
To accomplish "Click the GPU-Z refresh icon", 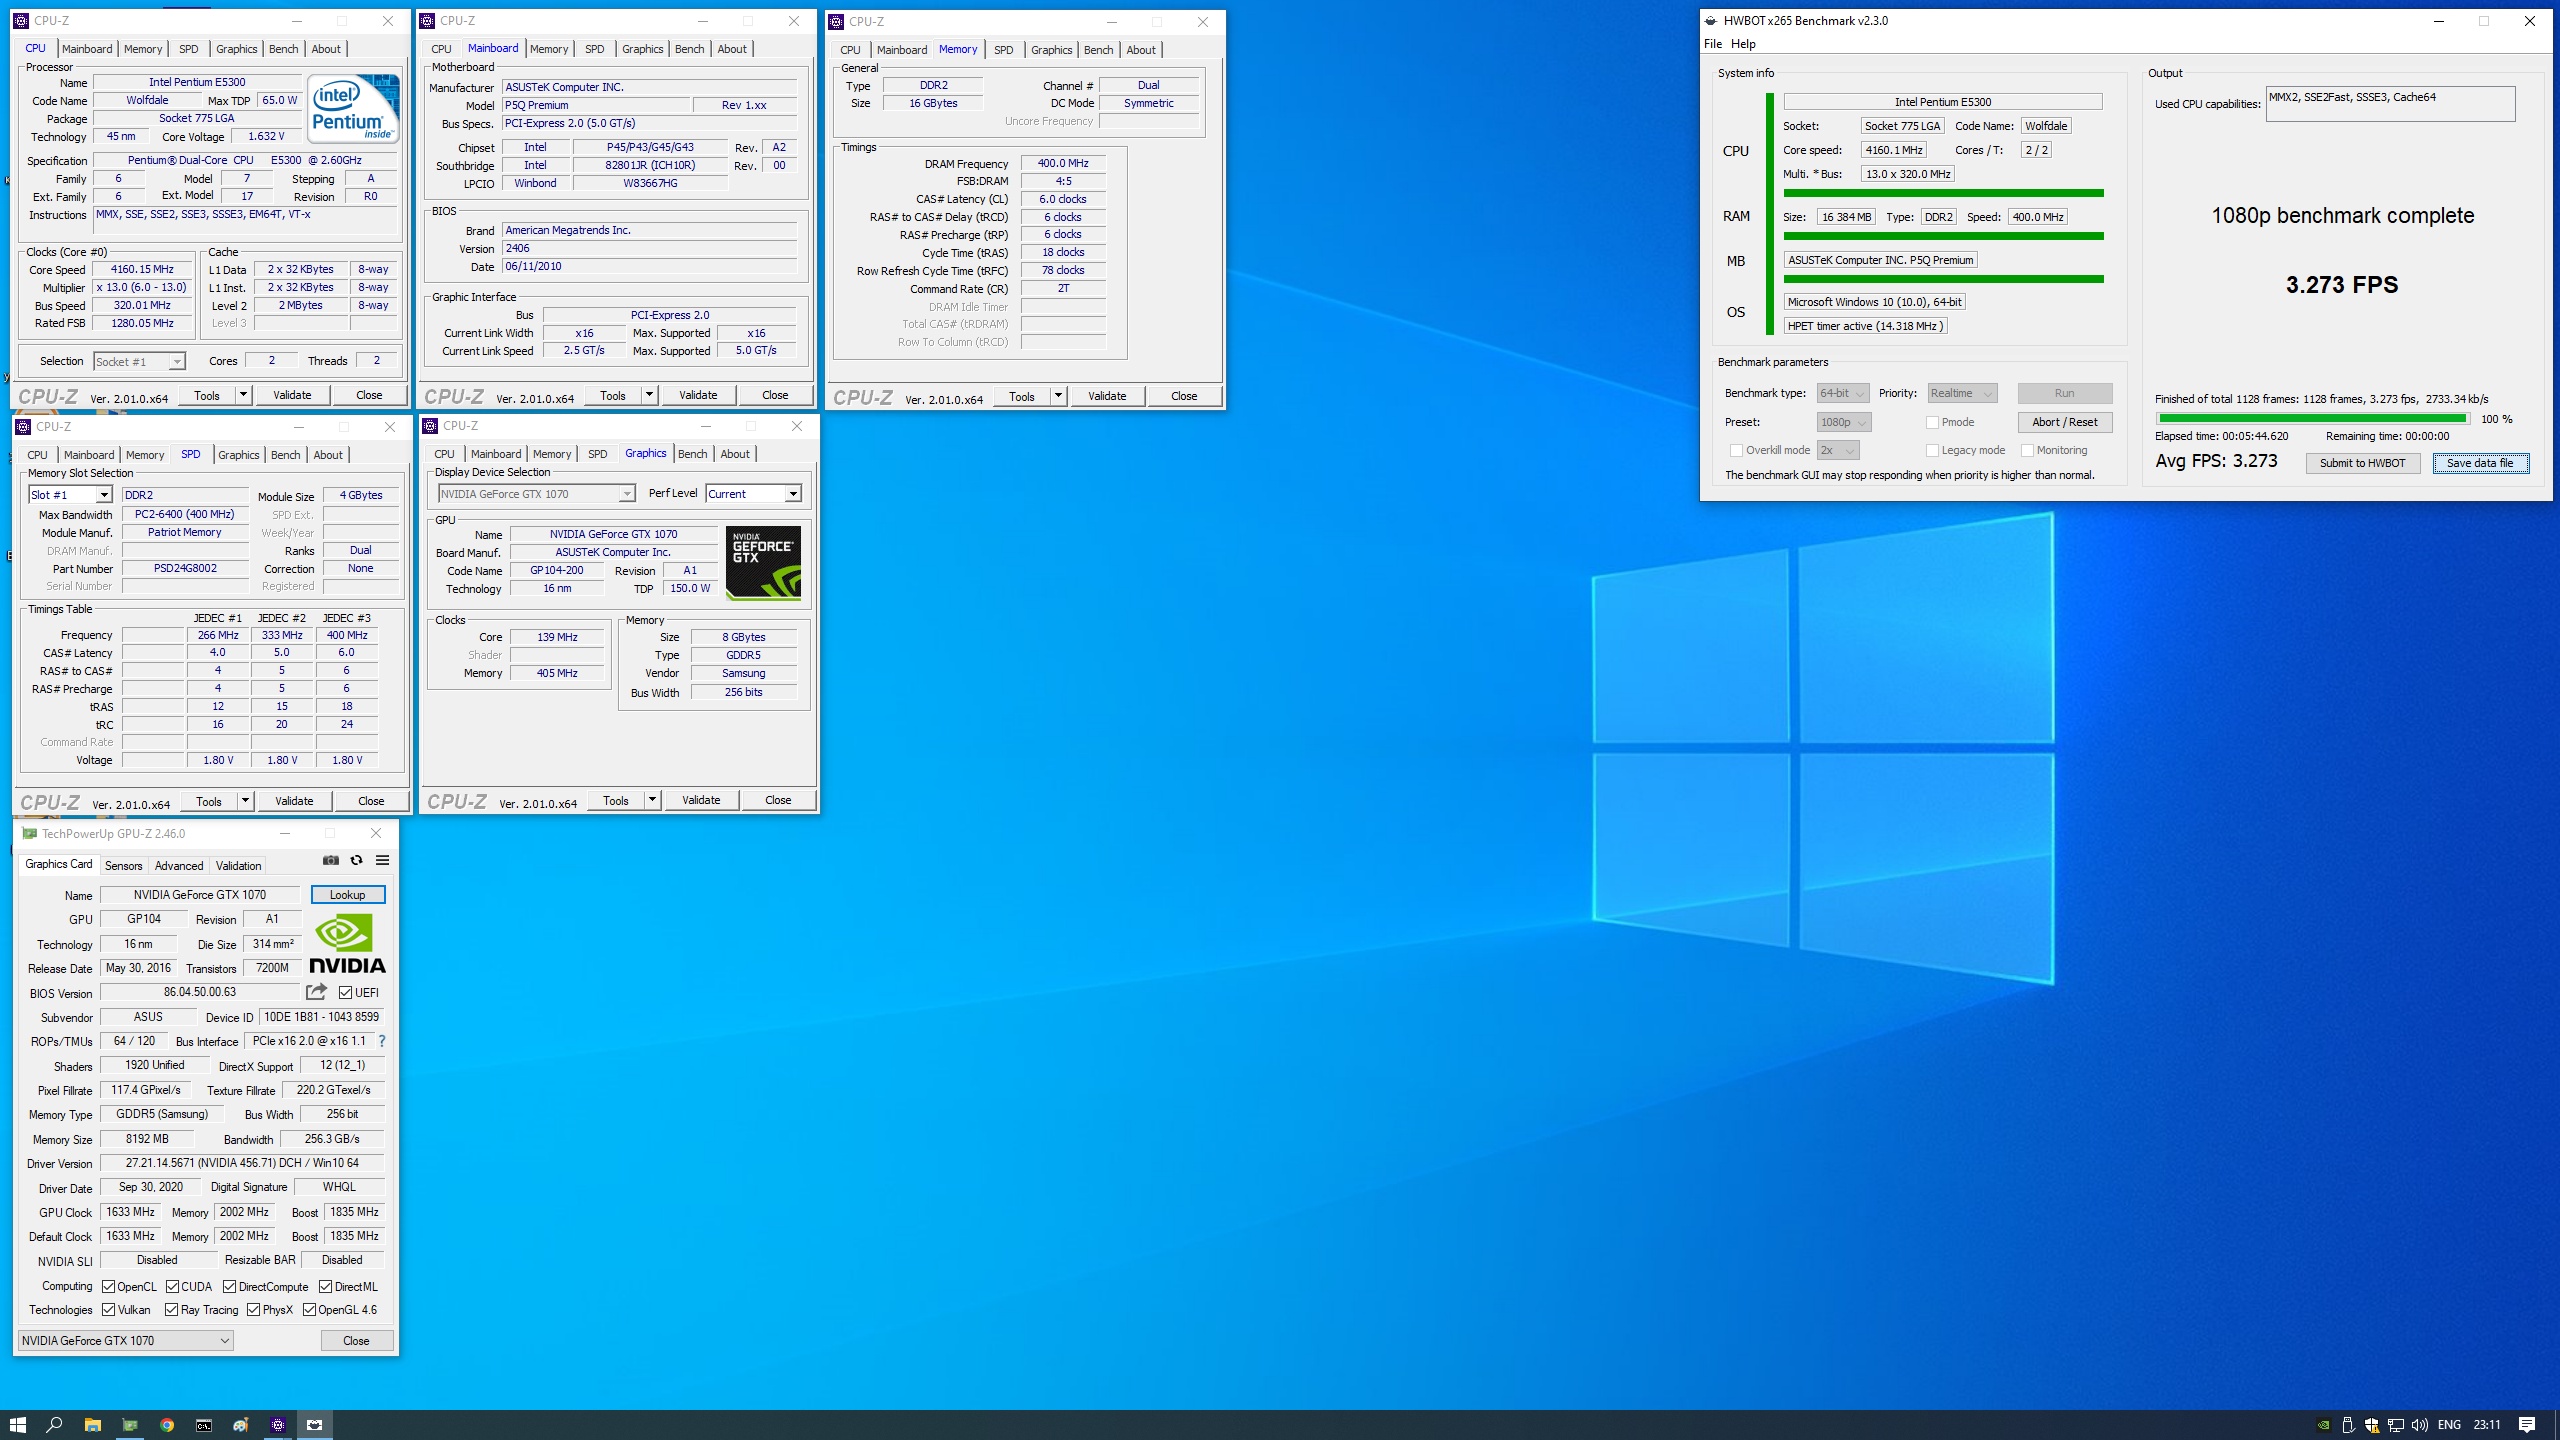I will [x=356, y=860].
